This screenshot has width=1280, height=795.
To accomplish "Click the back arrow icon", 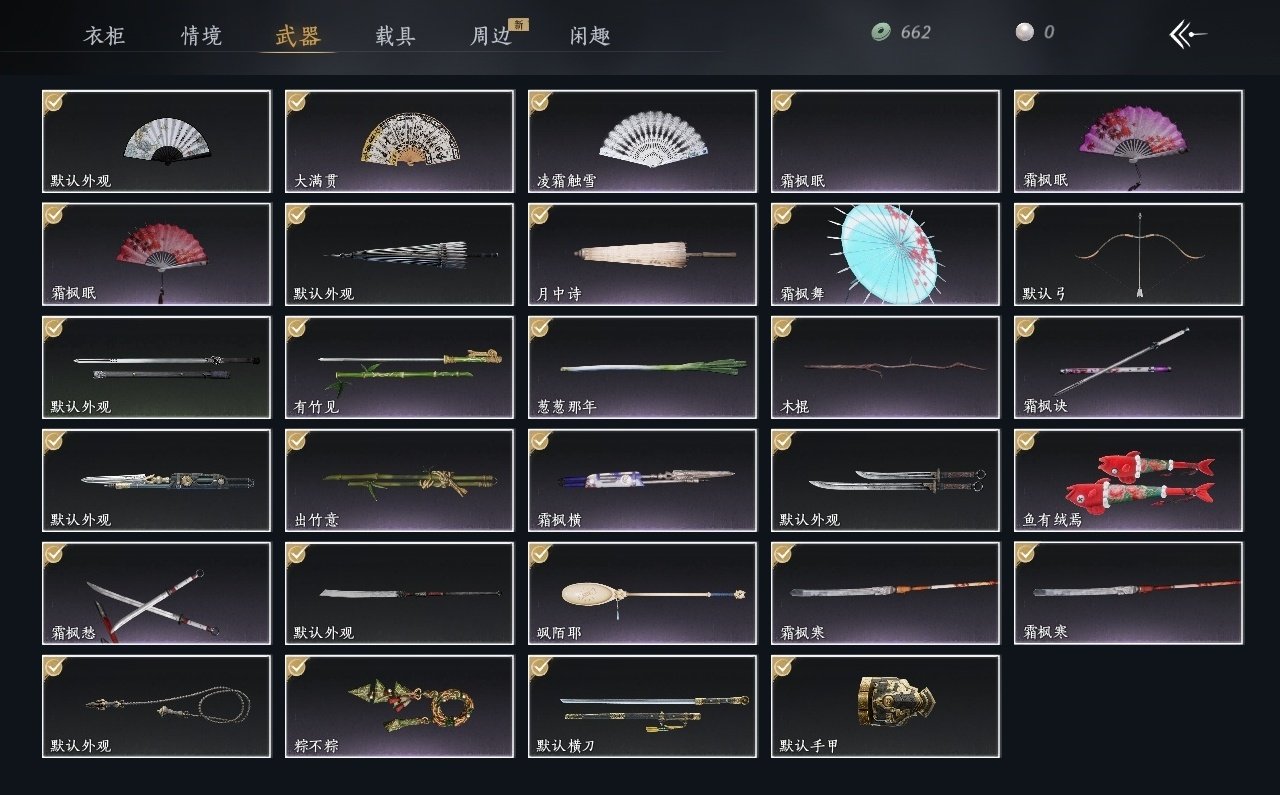I will tap(1187, 34).
